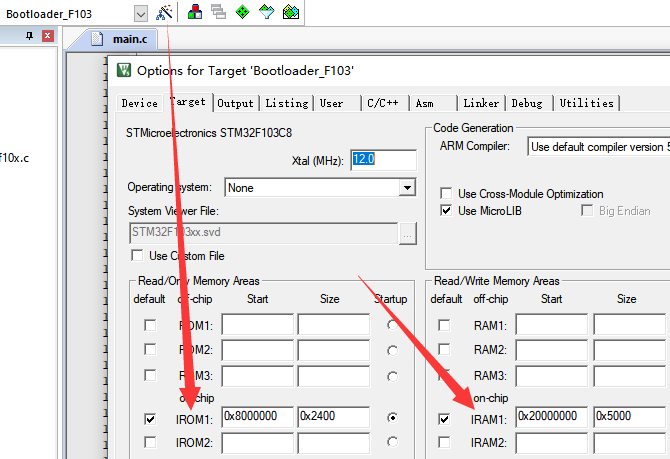Screen dimensions: 670x459
Task: Open the Listing tab
Action: point(287,103)
